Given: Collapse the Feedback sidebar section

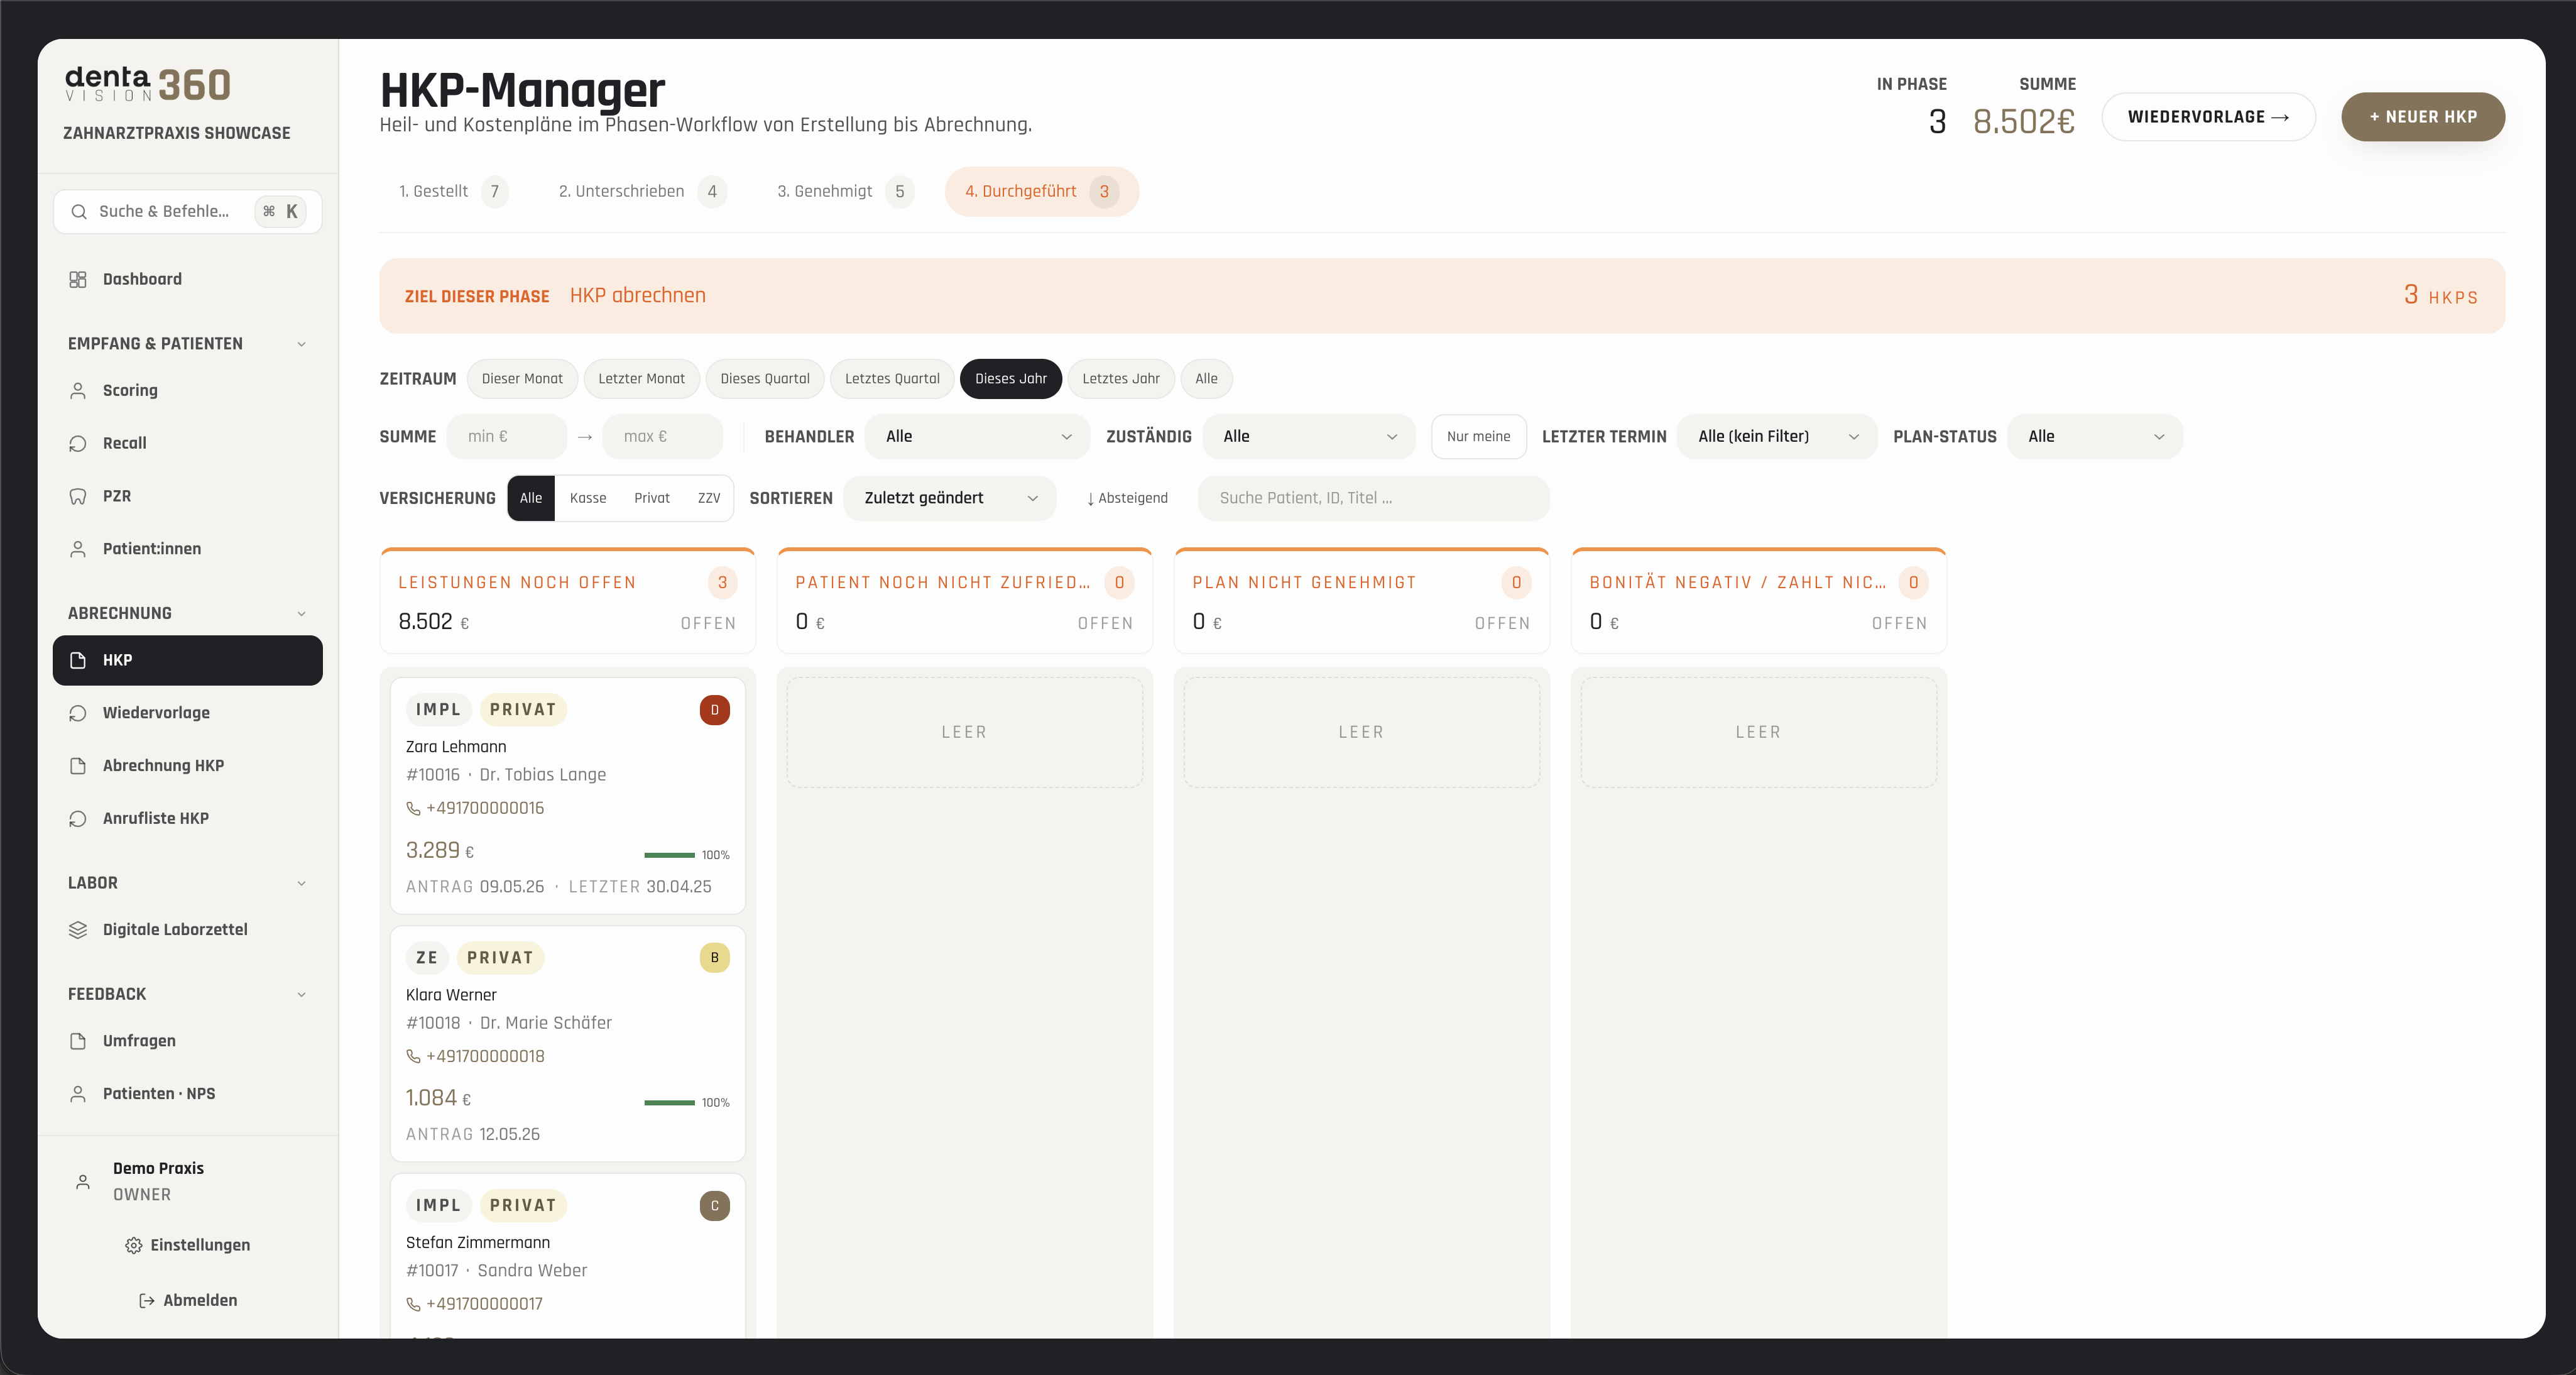Looking at the screenshot, I should pyautogui.click(x=301, y=995).
